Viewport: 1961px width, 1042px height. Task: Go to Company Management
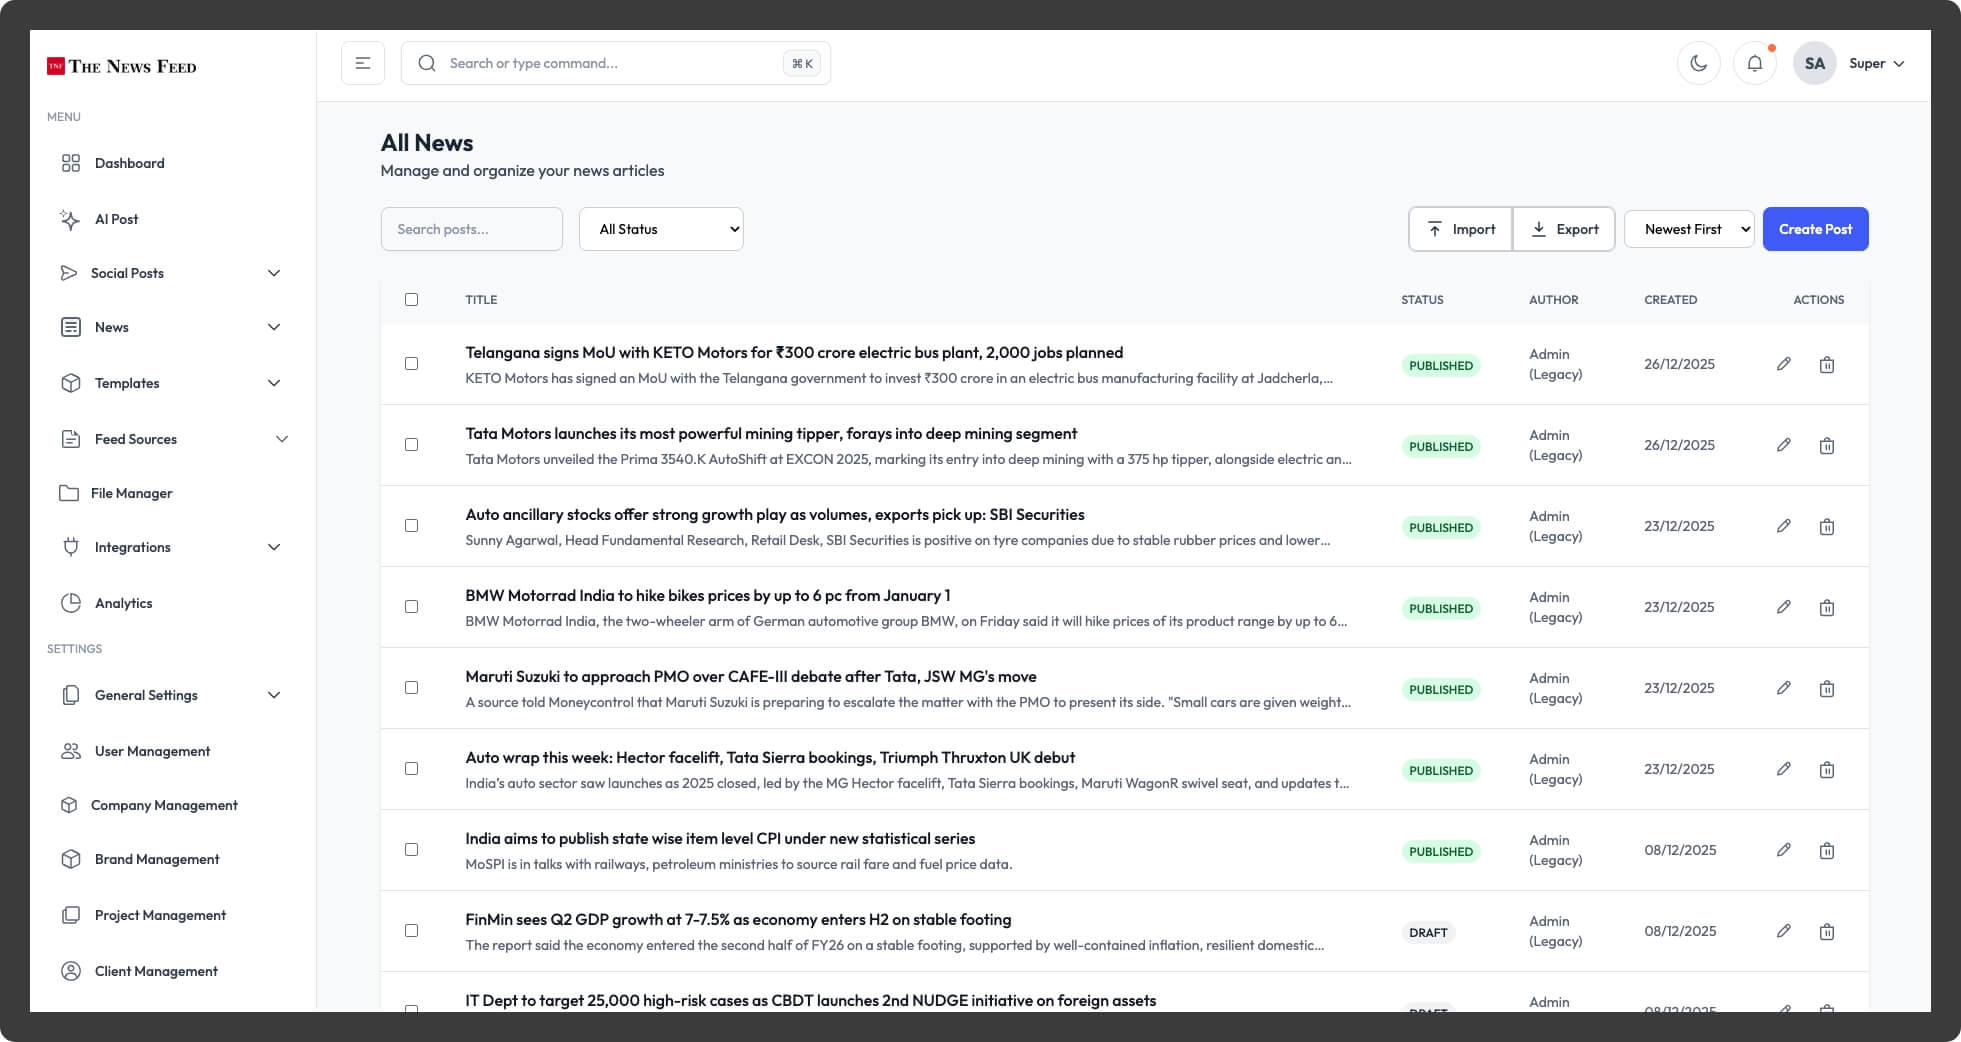tap(163, 805)
